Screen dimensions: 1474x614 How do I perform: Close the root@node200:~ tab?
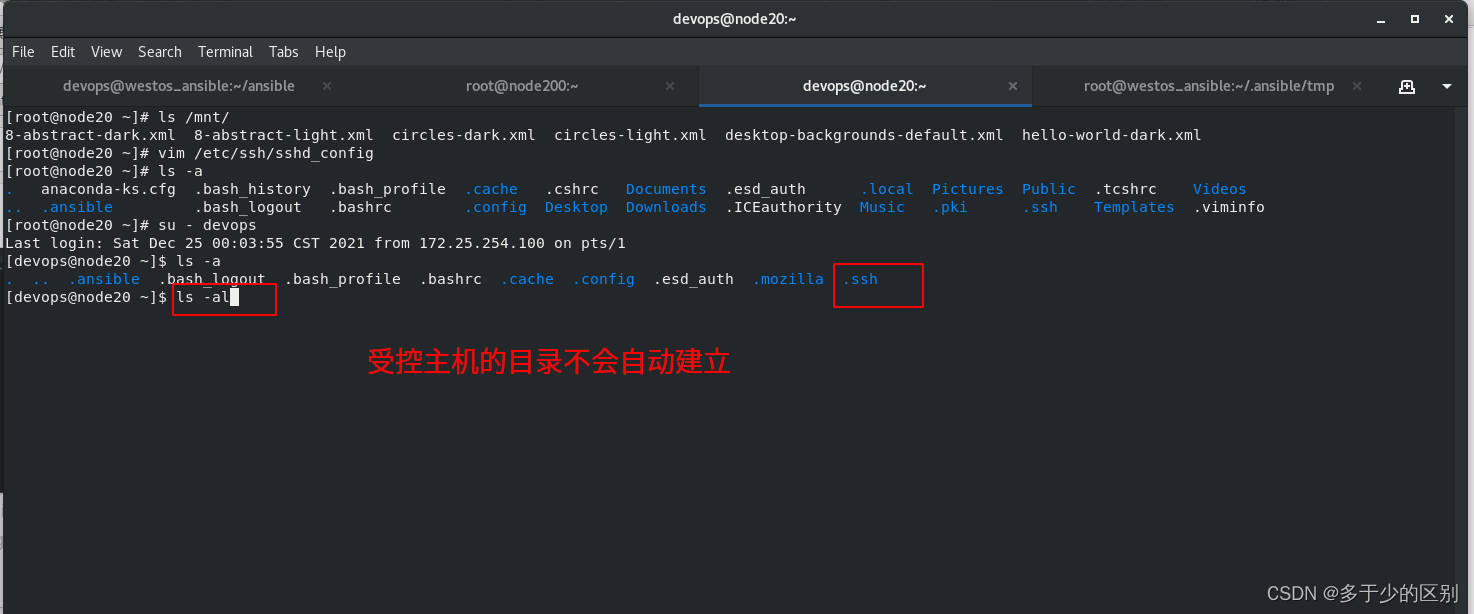point(670,86)
